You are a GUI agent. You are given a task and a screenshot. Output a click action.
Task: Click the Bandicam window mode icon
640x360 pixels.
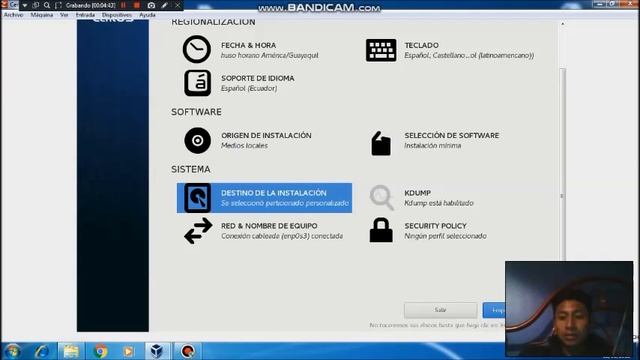point(36,5)
